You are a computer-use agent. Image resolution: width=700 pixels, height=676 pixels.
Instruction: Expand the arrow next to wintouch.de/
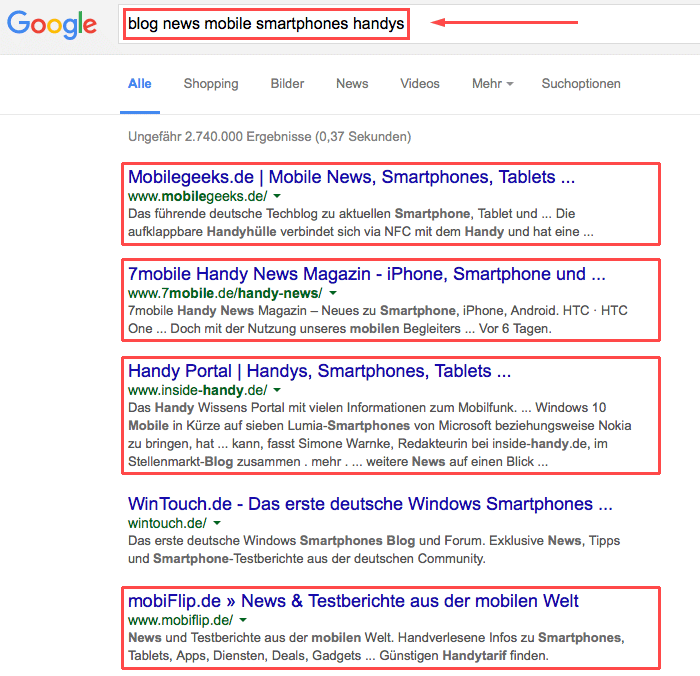tap(217, 523)
